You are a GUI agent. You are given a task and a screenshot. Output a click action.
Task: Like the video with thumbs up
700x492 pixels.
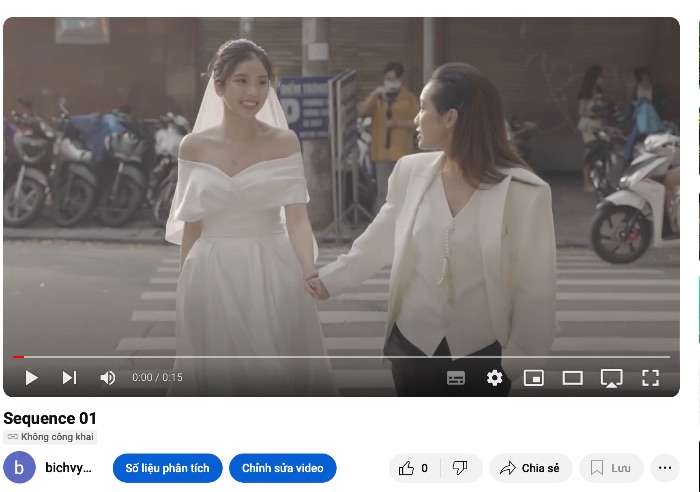point(413,468)
